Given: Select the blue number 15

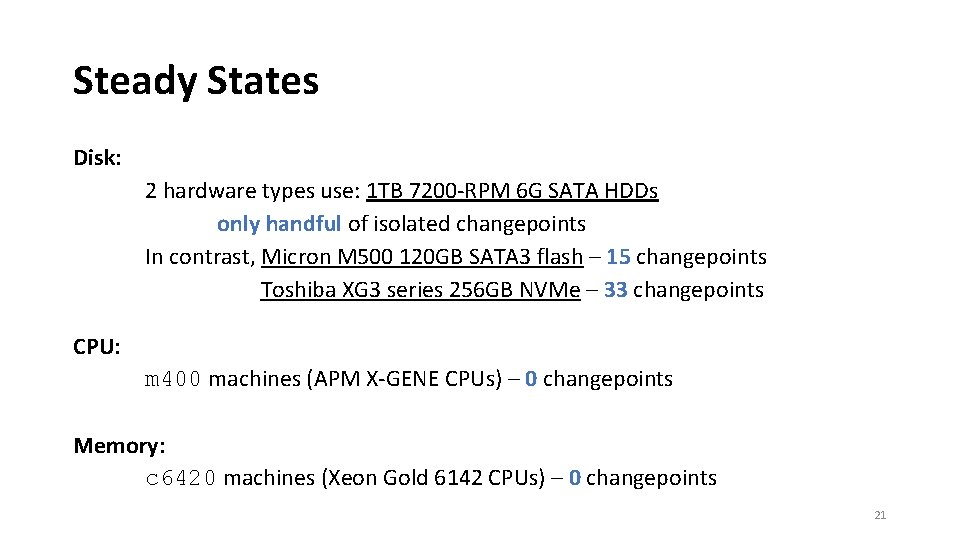Looking at the screenshot, I should [x=618, y=257].
